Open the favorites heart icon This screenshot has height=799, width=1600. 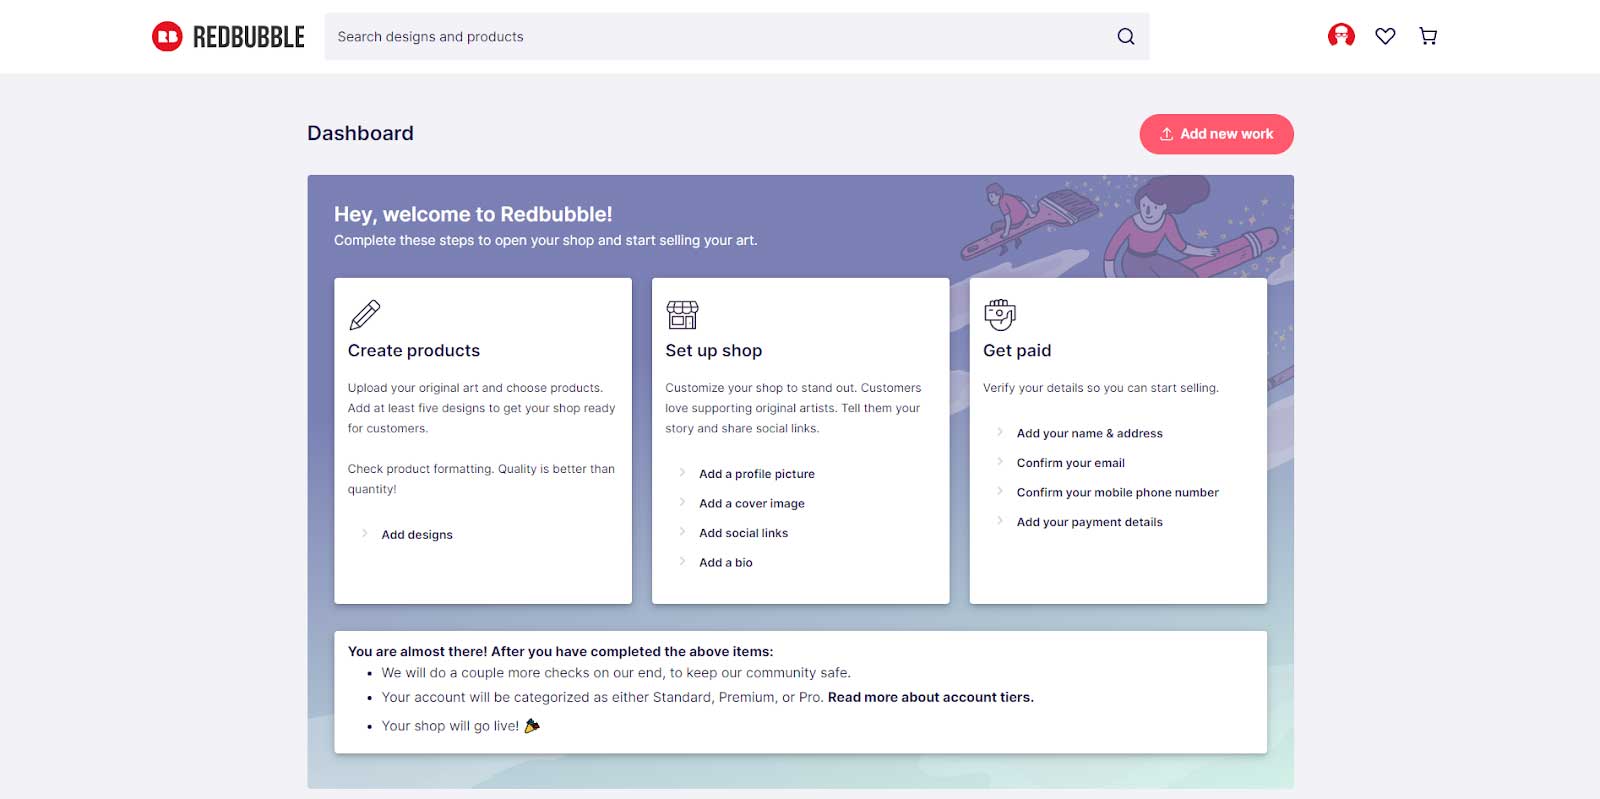coord(1385,36)
